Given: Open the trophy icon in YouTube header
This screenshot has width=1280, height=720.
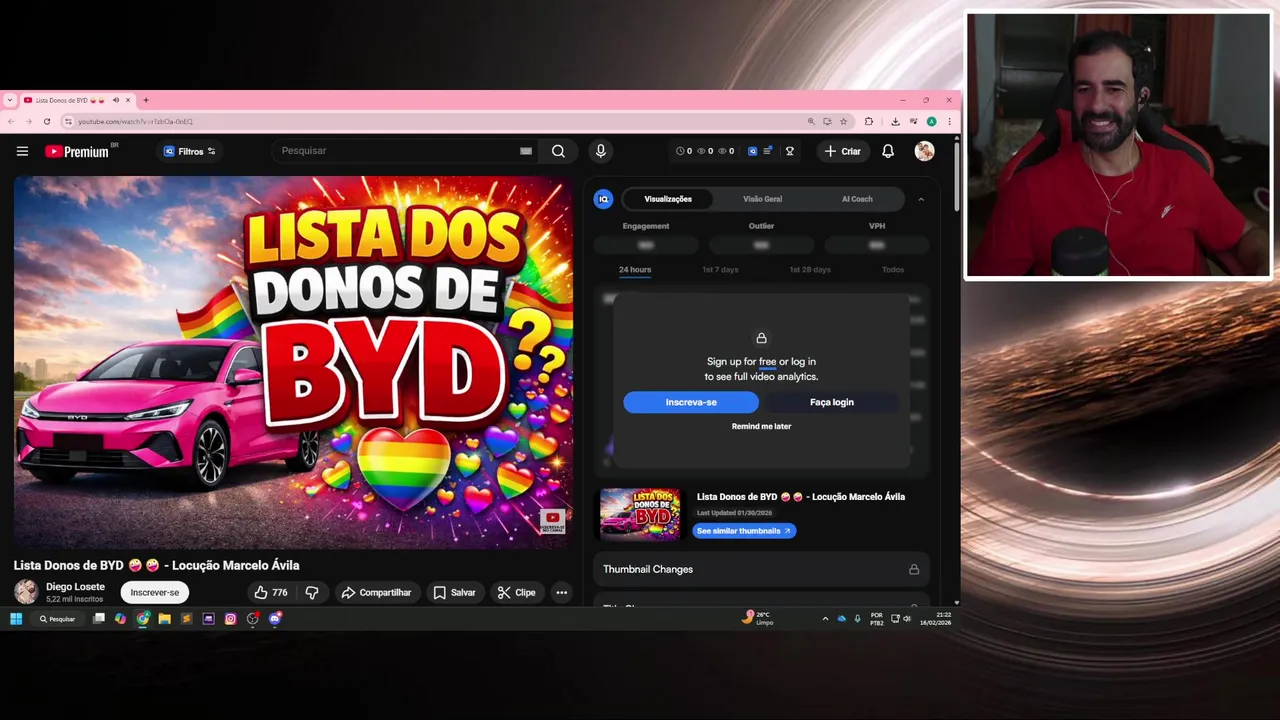Looking at the screenshot, I should click(x=789, y=151).
